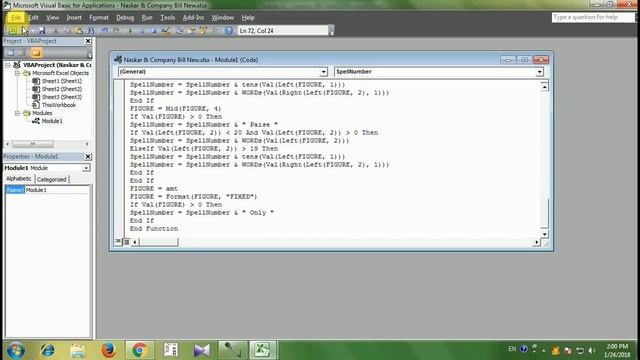Screen dimensions: 640x360
Task: Toggle Design Mode in the toolbar
Action: tap(165, 31)
